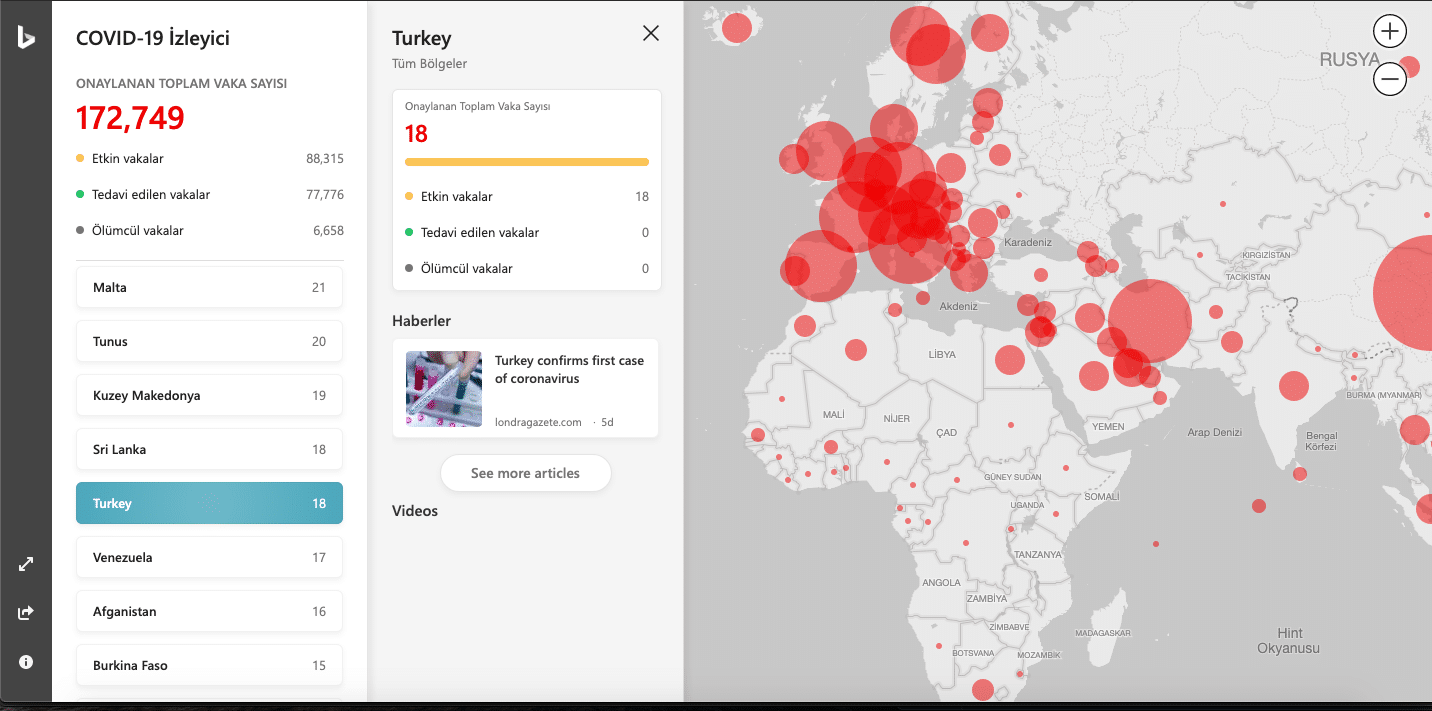Zoom in on the map
Viewport: 1432px width, 711px height.
[x=1390, y=31]
